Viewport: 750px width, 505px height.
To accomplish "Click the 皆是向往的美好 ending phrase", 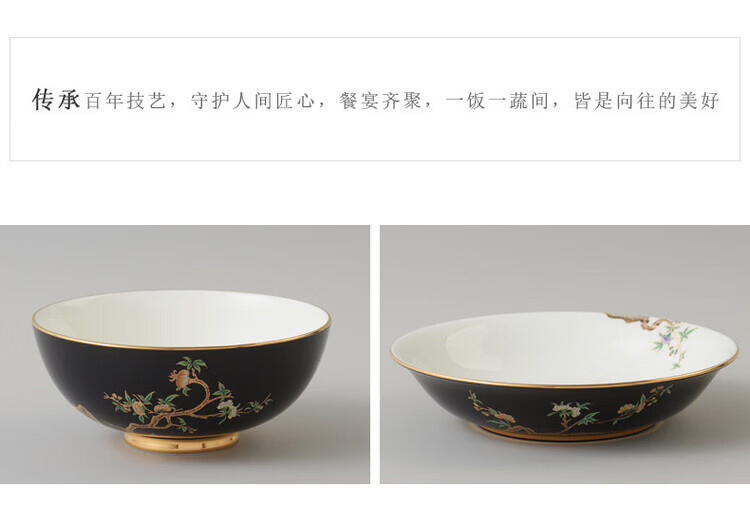I will (646, 101).
